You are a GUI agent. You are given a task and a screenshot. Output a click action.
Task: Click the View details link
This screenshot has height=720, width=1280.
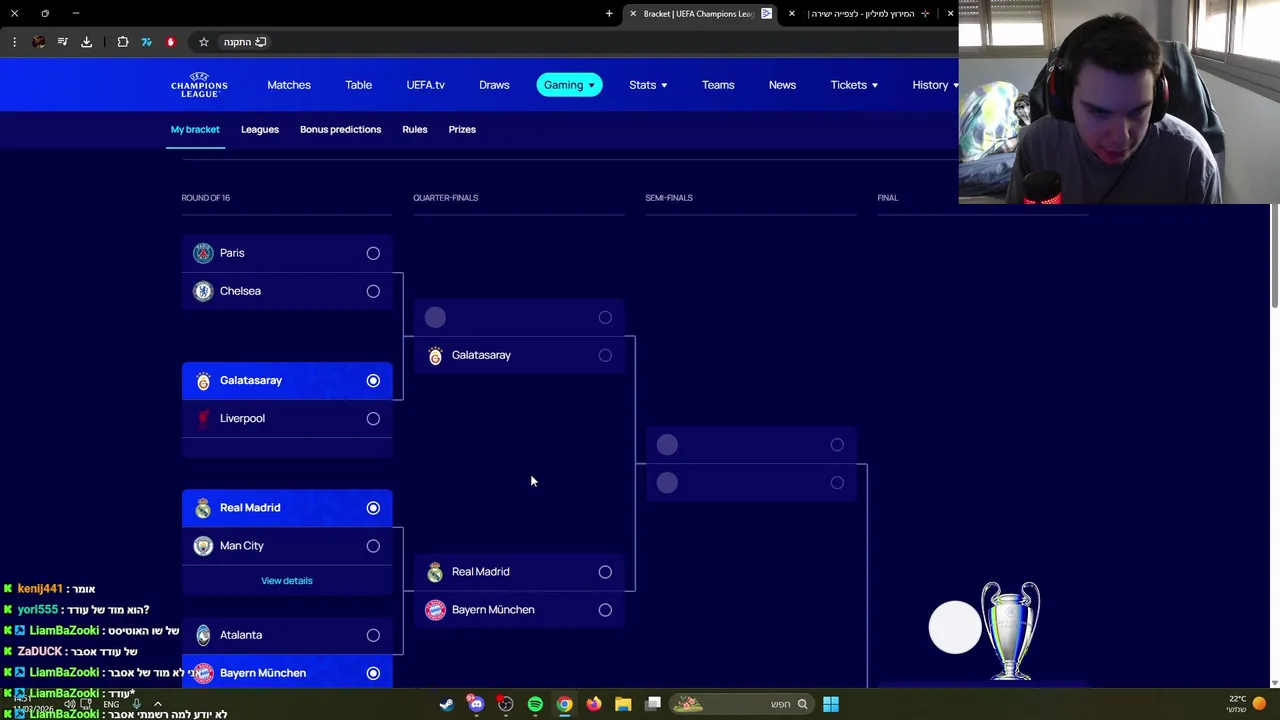[287, 581]
